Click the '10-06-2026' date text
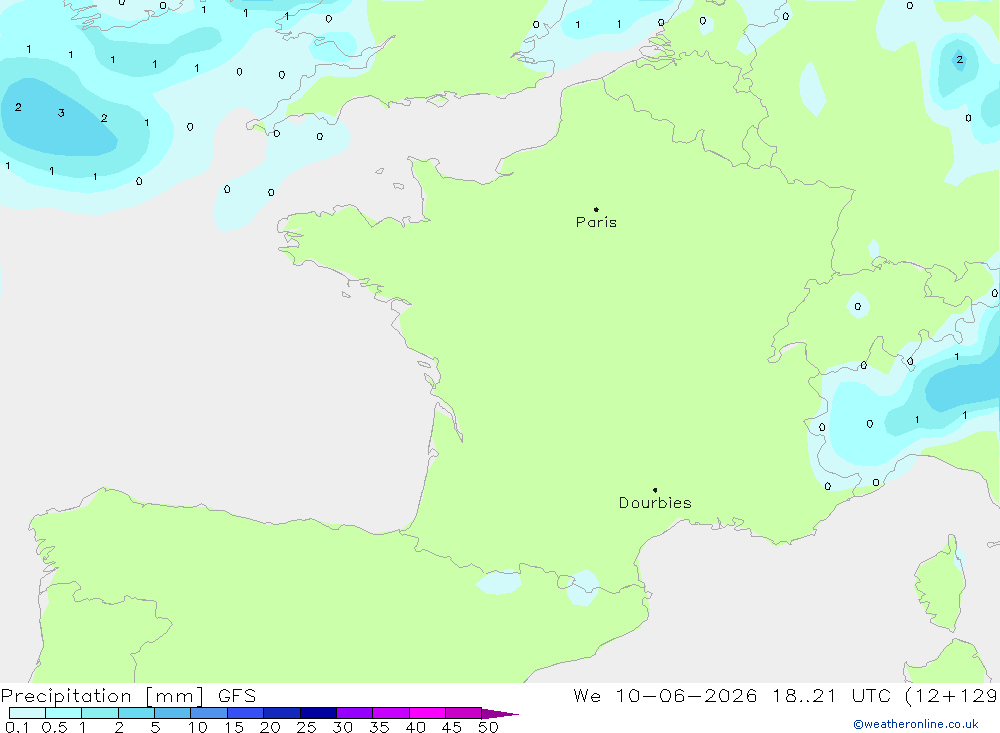Screen dimensions: 1000x733 point(686,696)
